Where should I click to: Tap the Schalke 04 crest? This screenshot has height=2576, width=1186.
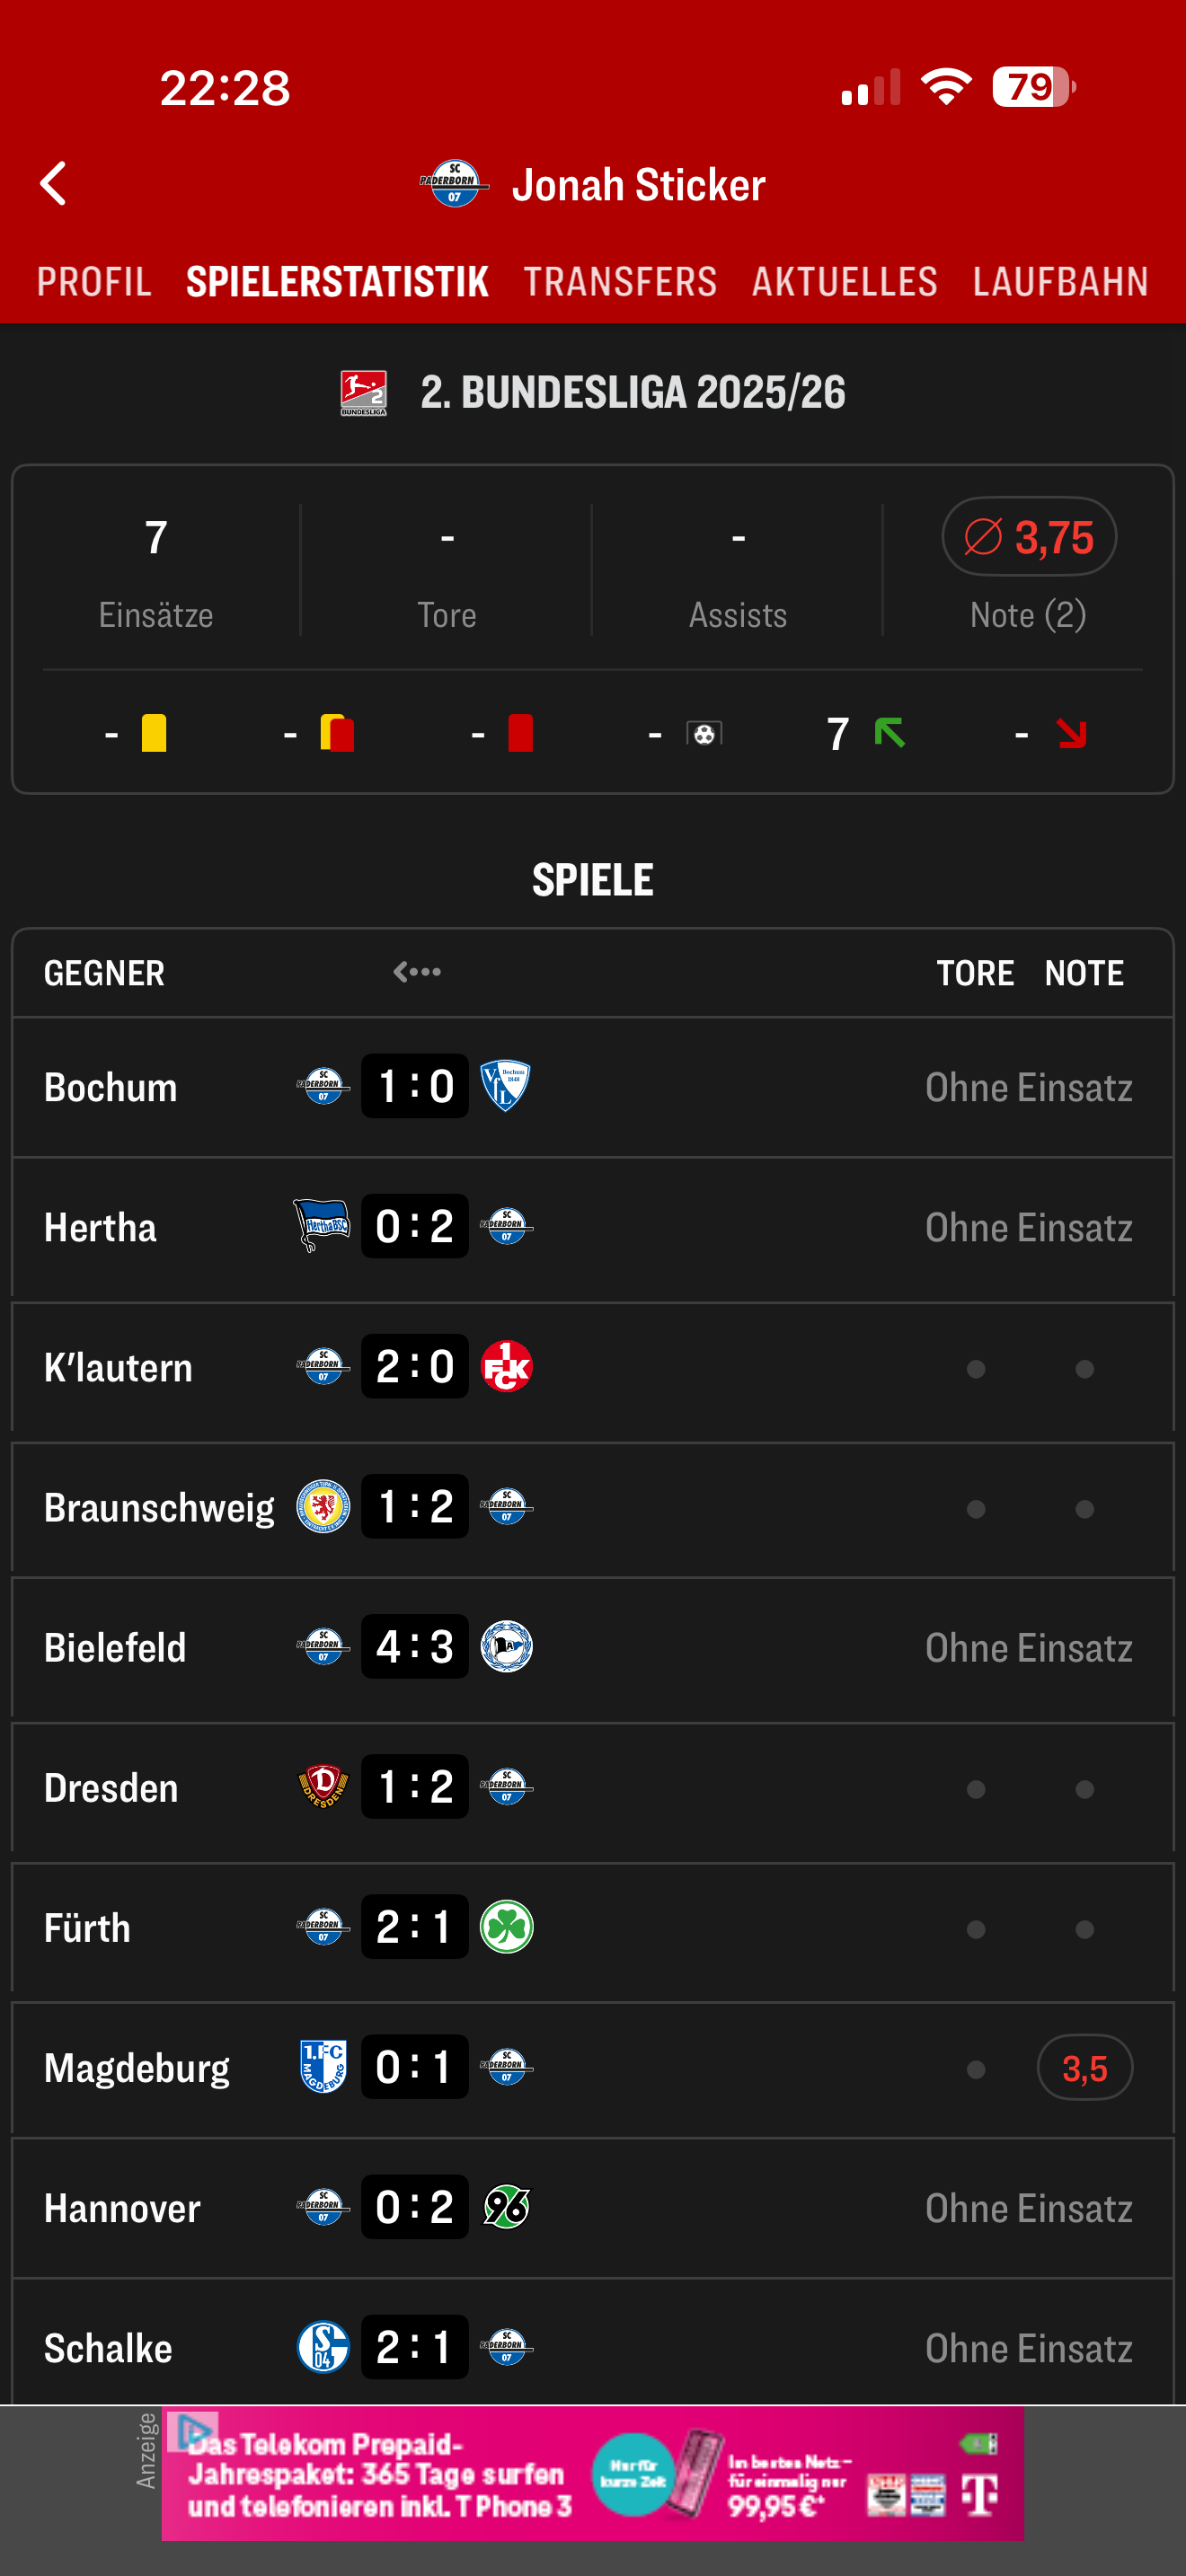[x=323, y=2347]
